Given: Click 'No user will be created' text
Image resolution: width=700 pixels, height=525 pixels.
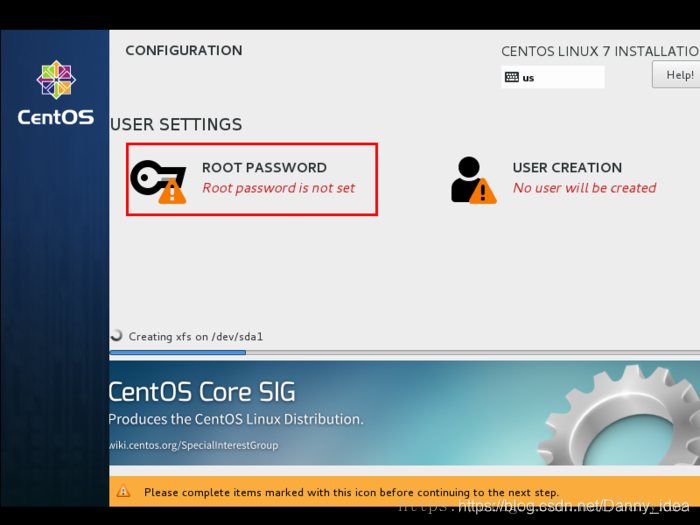Looking at the screenshot, I should [584, 188].
